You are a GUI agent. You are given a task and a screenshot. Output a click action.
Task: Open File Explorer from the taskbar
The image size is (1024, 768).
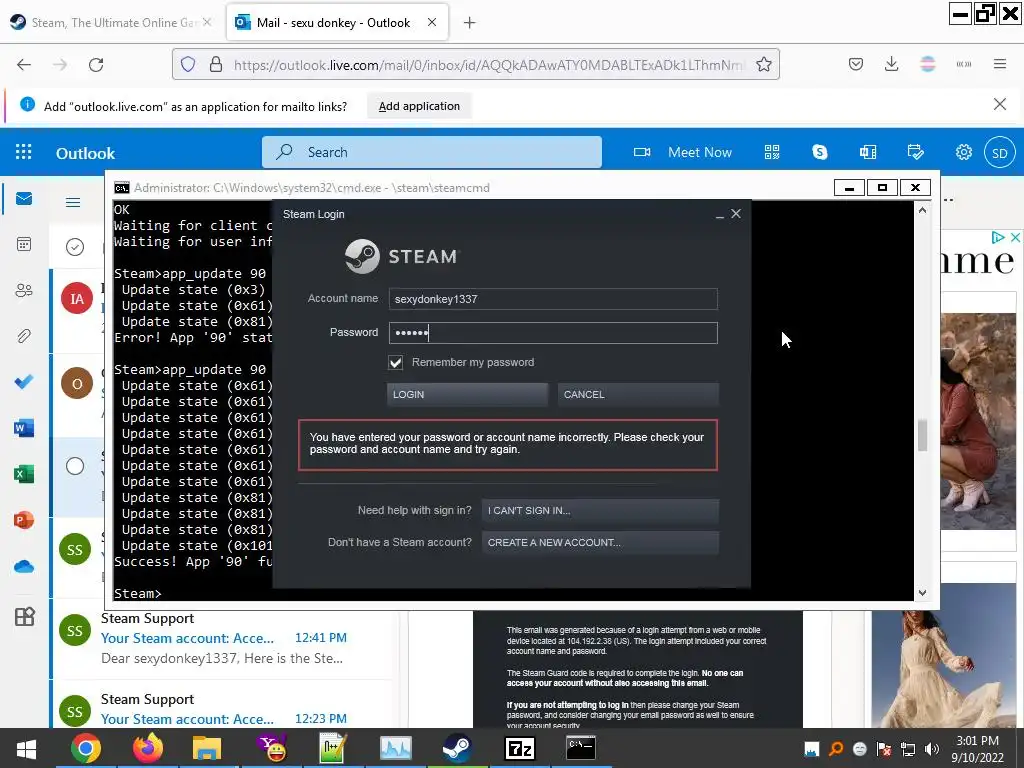tap(207, 748)
